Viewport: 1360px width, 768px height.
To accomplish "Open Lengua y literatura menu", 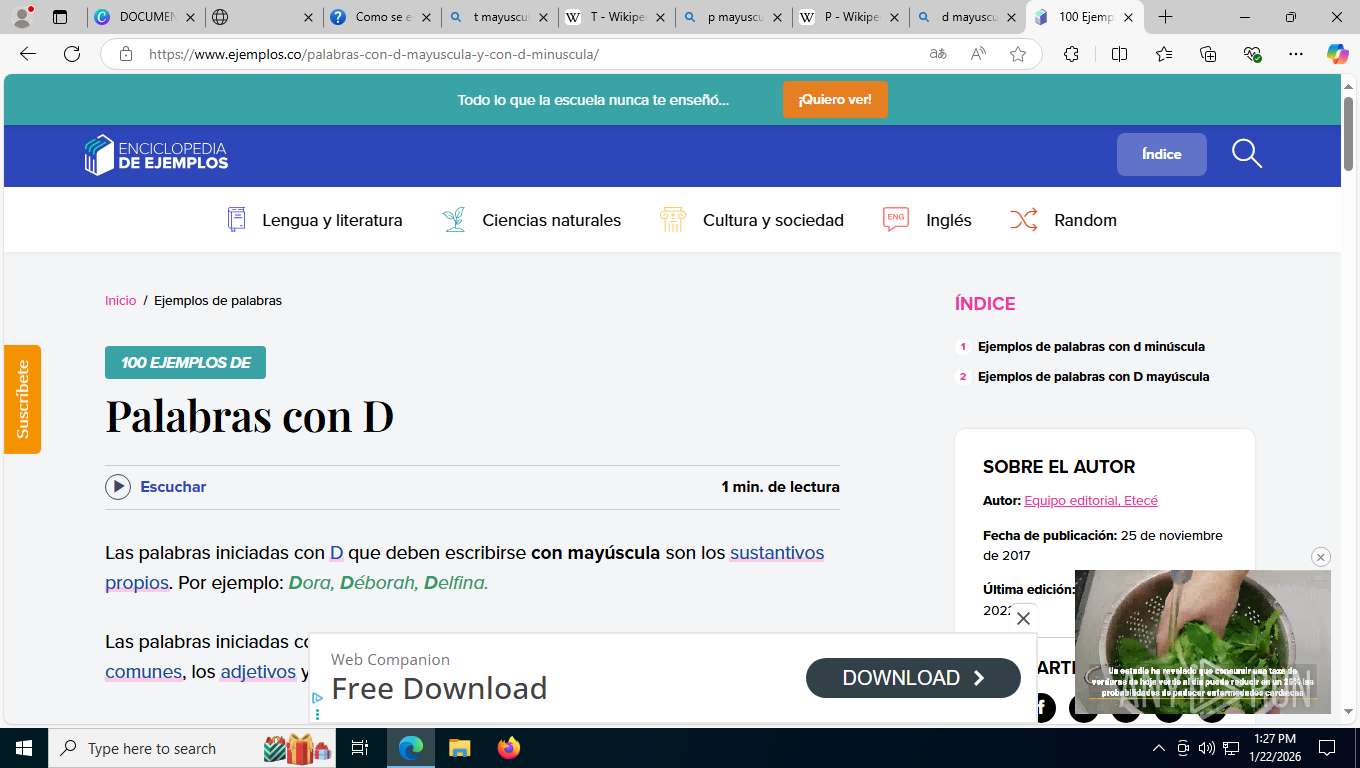I will tap(314, 220).
